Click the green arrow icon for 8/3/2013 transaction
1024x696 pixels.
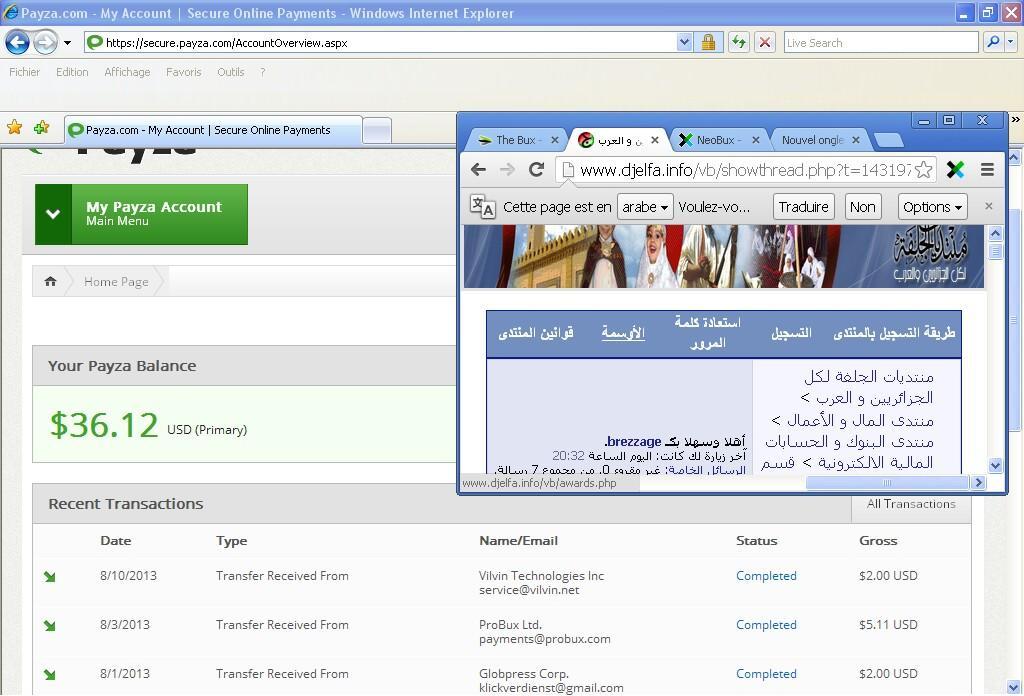tap(50, 625)
